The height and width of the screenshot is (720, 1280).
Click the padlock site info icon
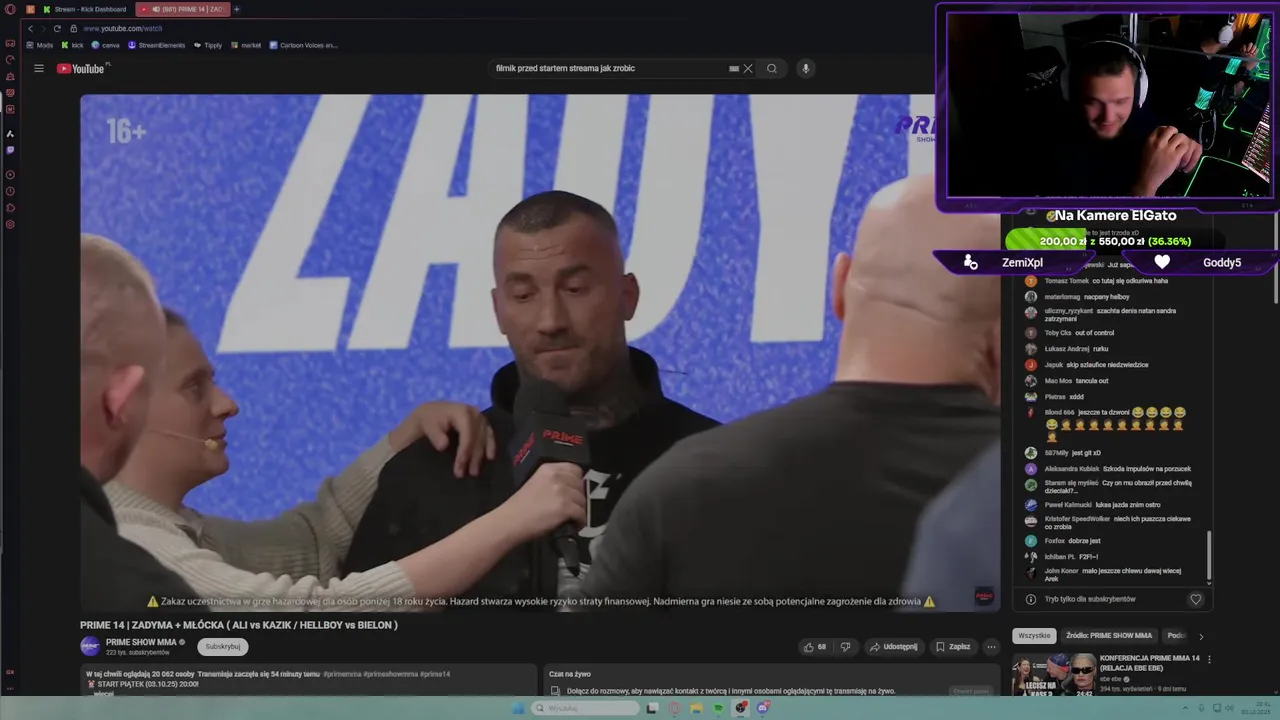pyautogui.click(x=74, y=28)
